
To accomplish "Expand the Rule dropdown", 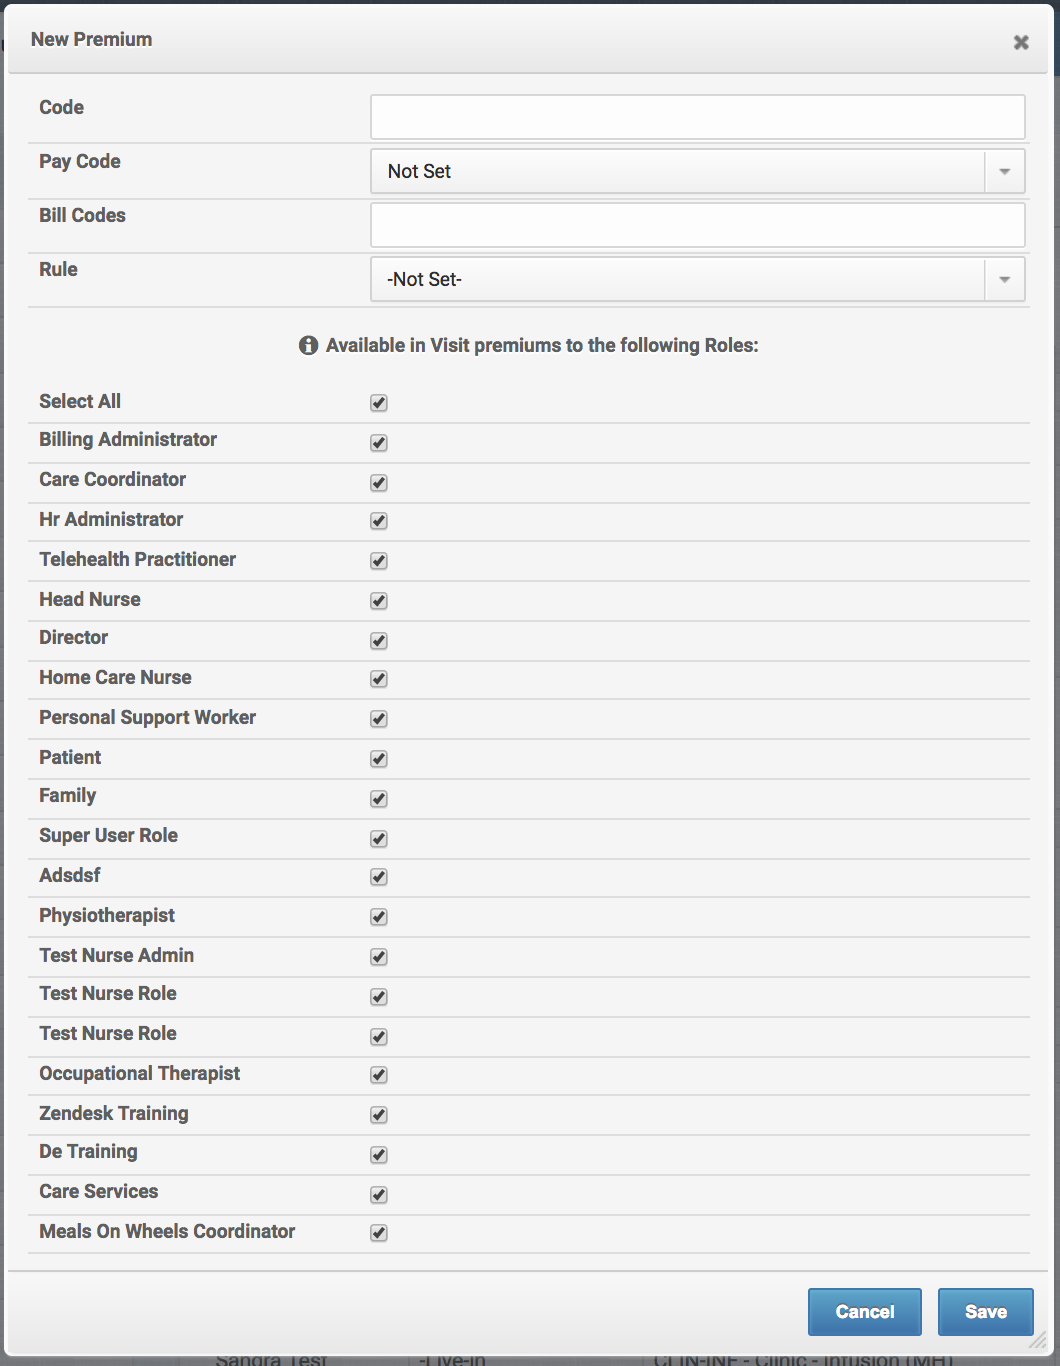I will point(1004,280).
